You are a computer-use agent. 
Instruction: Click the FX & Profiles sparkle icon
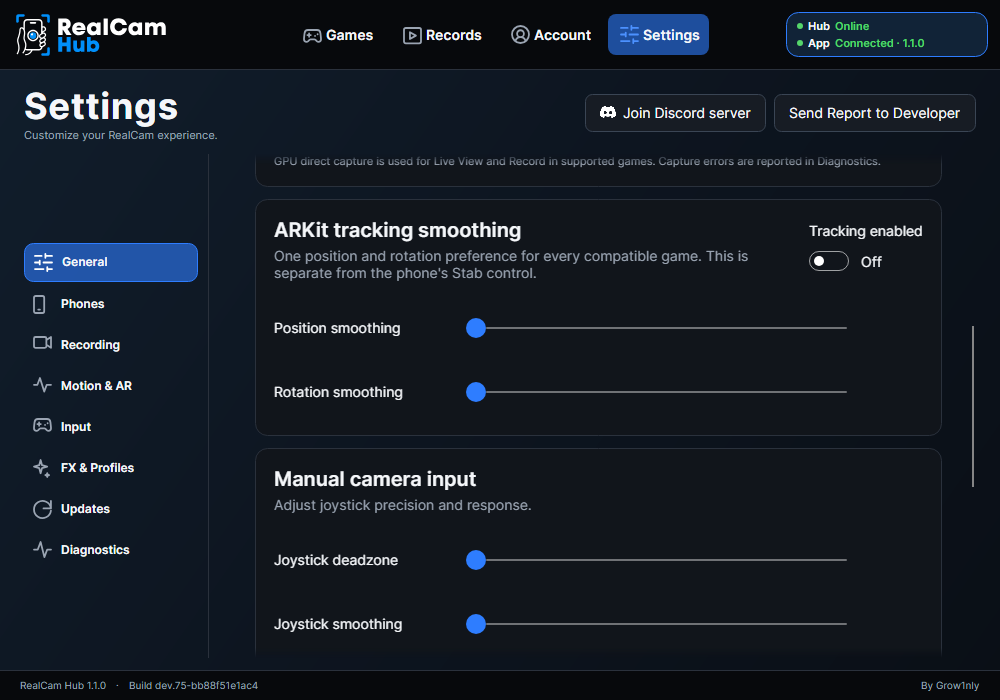pyautogui.click(x=41, y=468)
